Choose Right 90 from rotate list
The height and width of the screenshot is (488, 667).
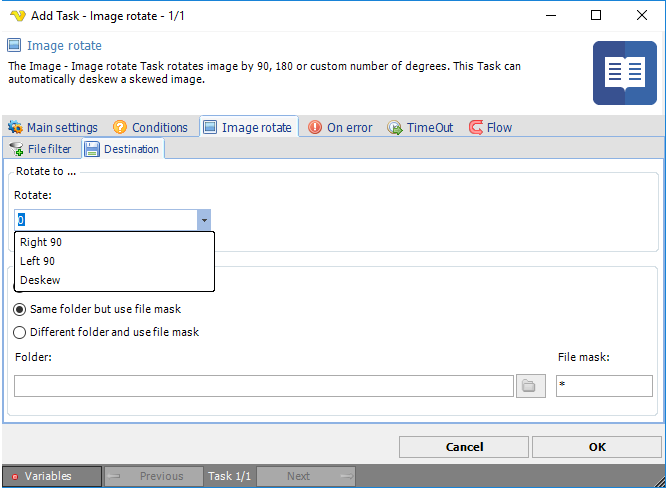[42, 242]
